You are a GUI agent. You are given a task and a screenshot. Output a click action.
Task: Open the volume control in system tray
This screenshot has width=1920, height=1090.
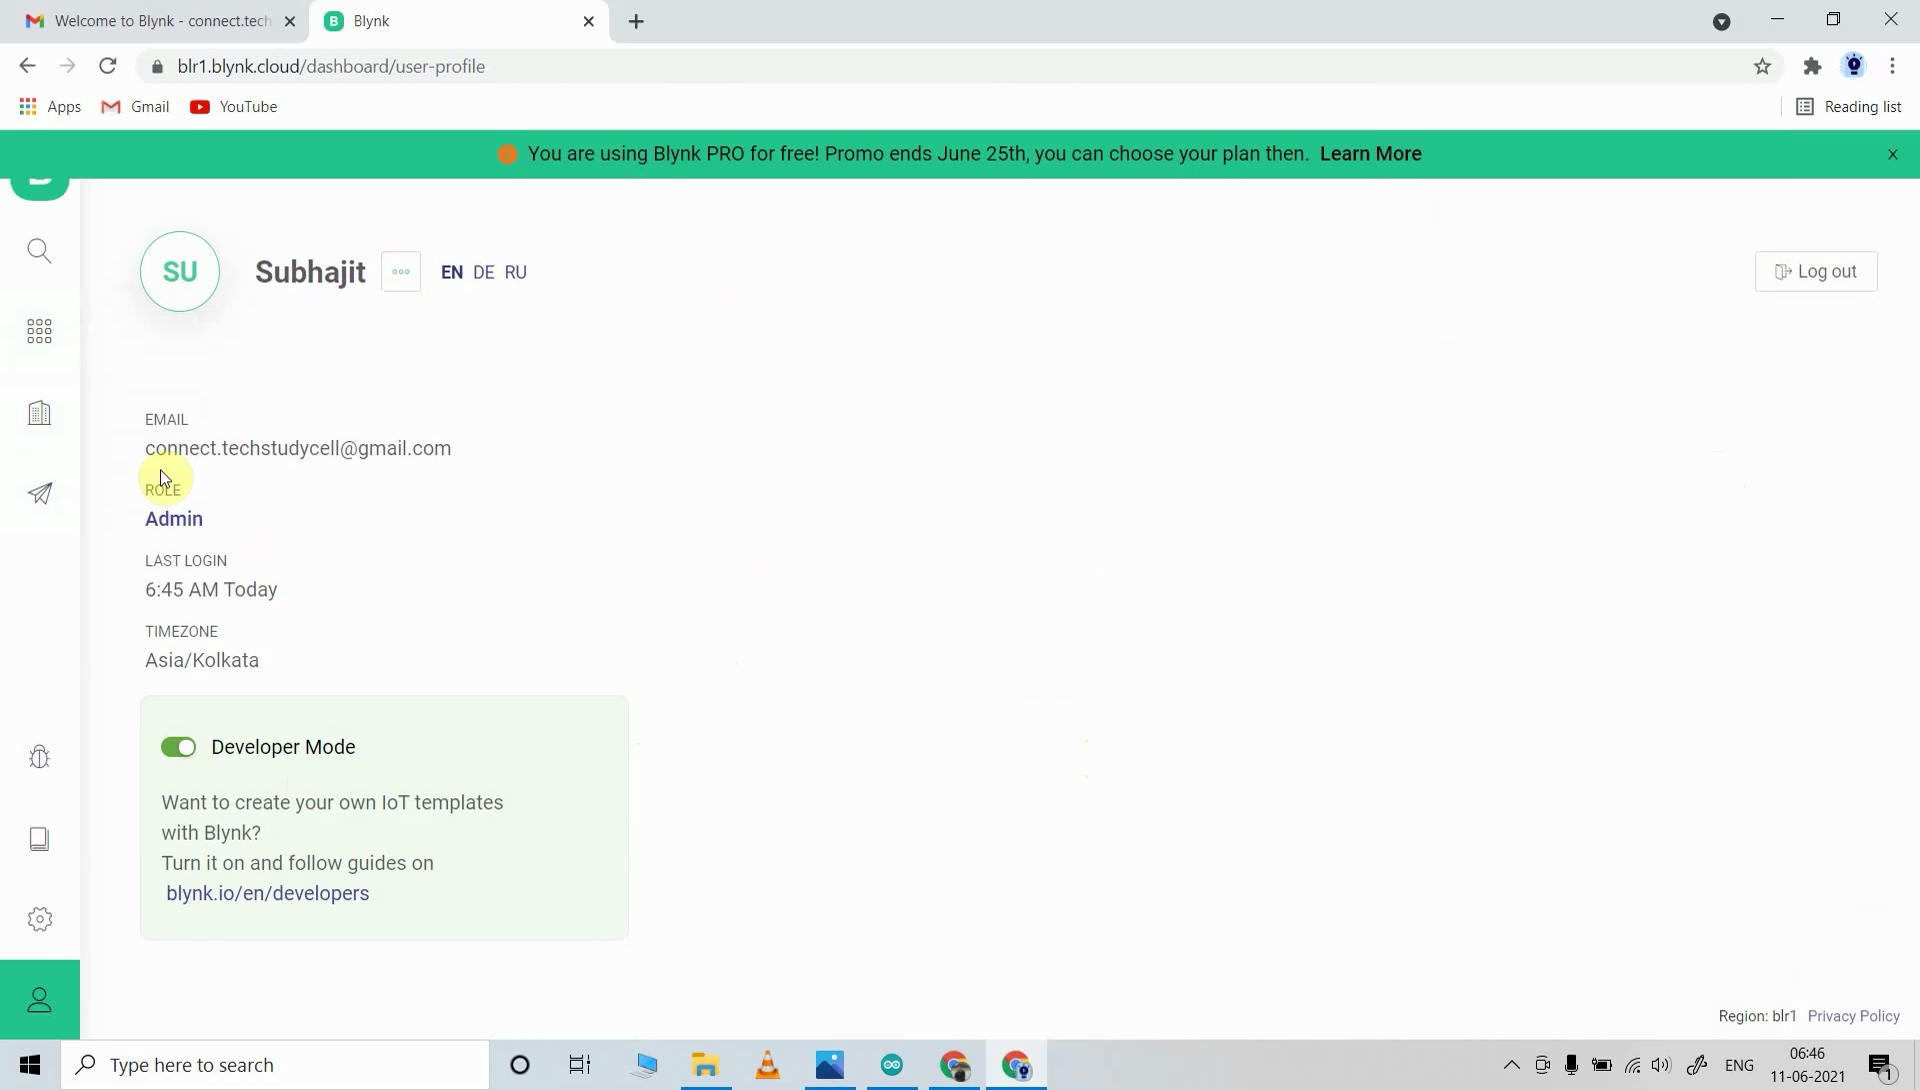point(1662,1065)
